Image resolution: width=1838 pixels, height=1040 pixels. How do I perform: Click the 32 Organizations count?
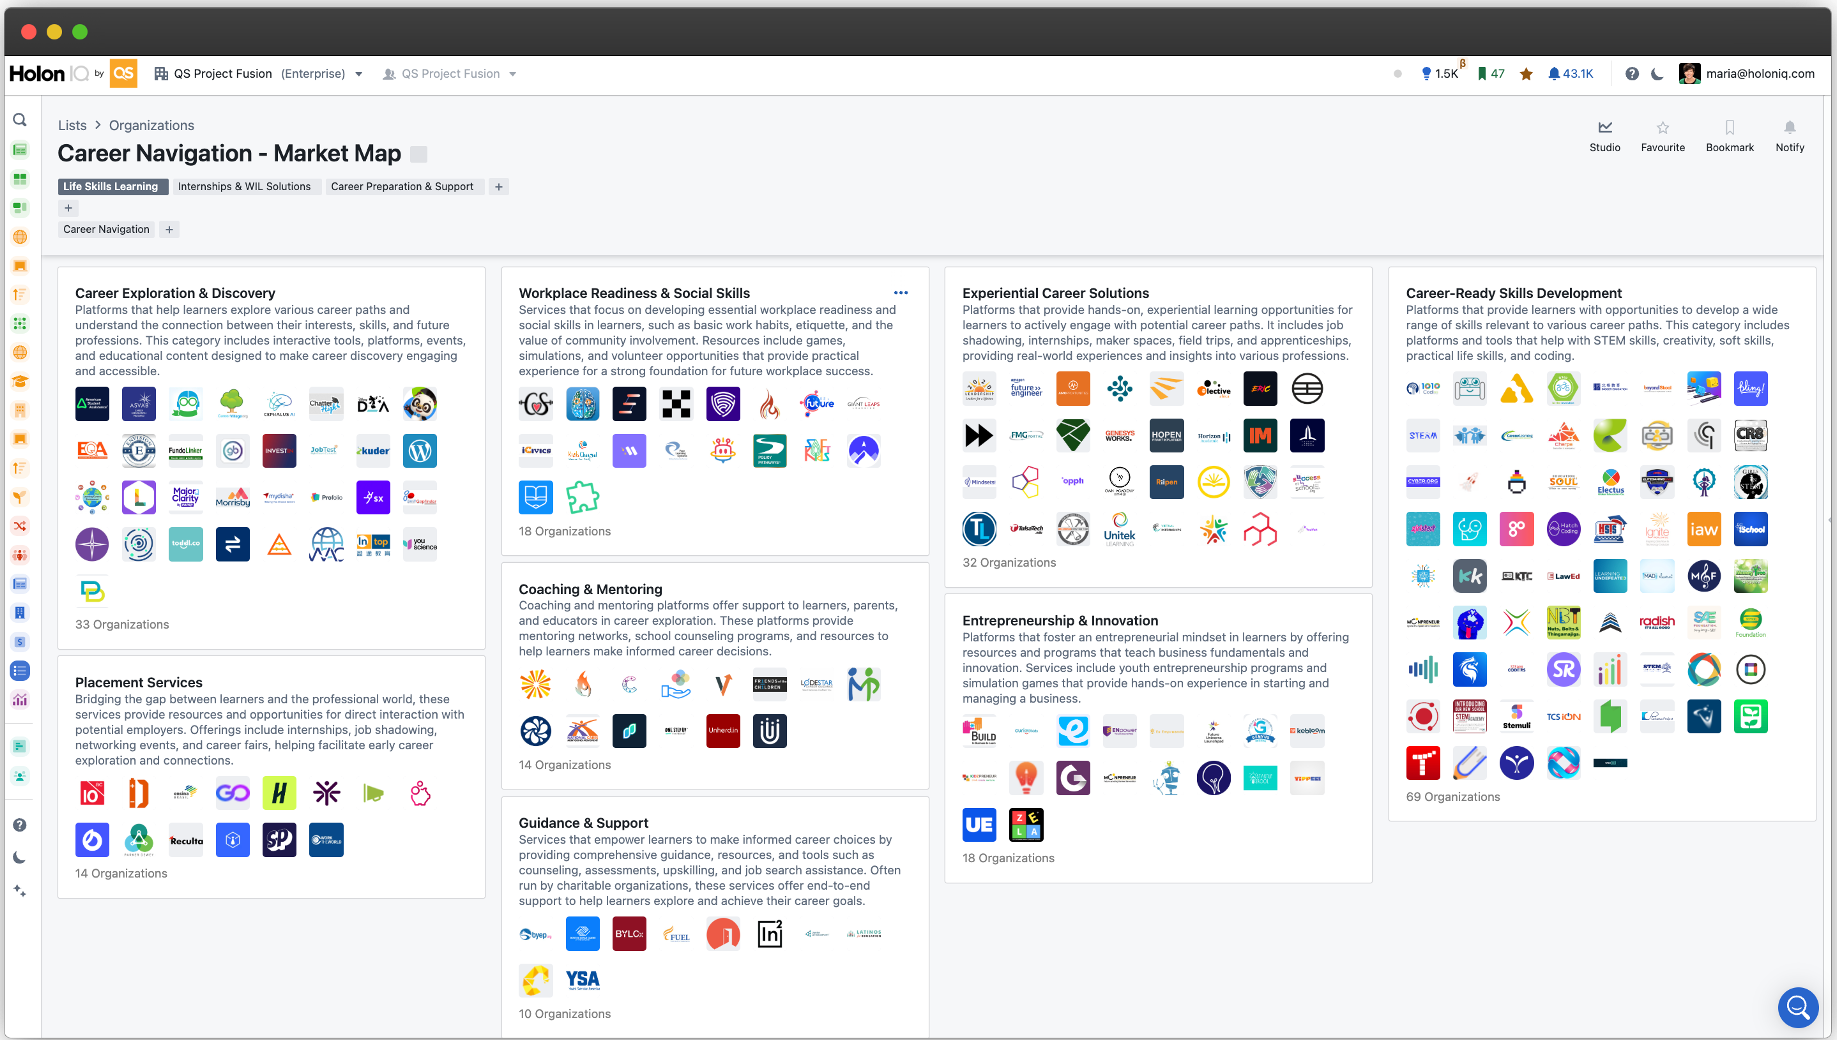point(1009,563)
